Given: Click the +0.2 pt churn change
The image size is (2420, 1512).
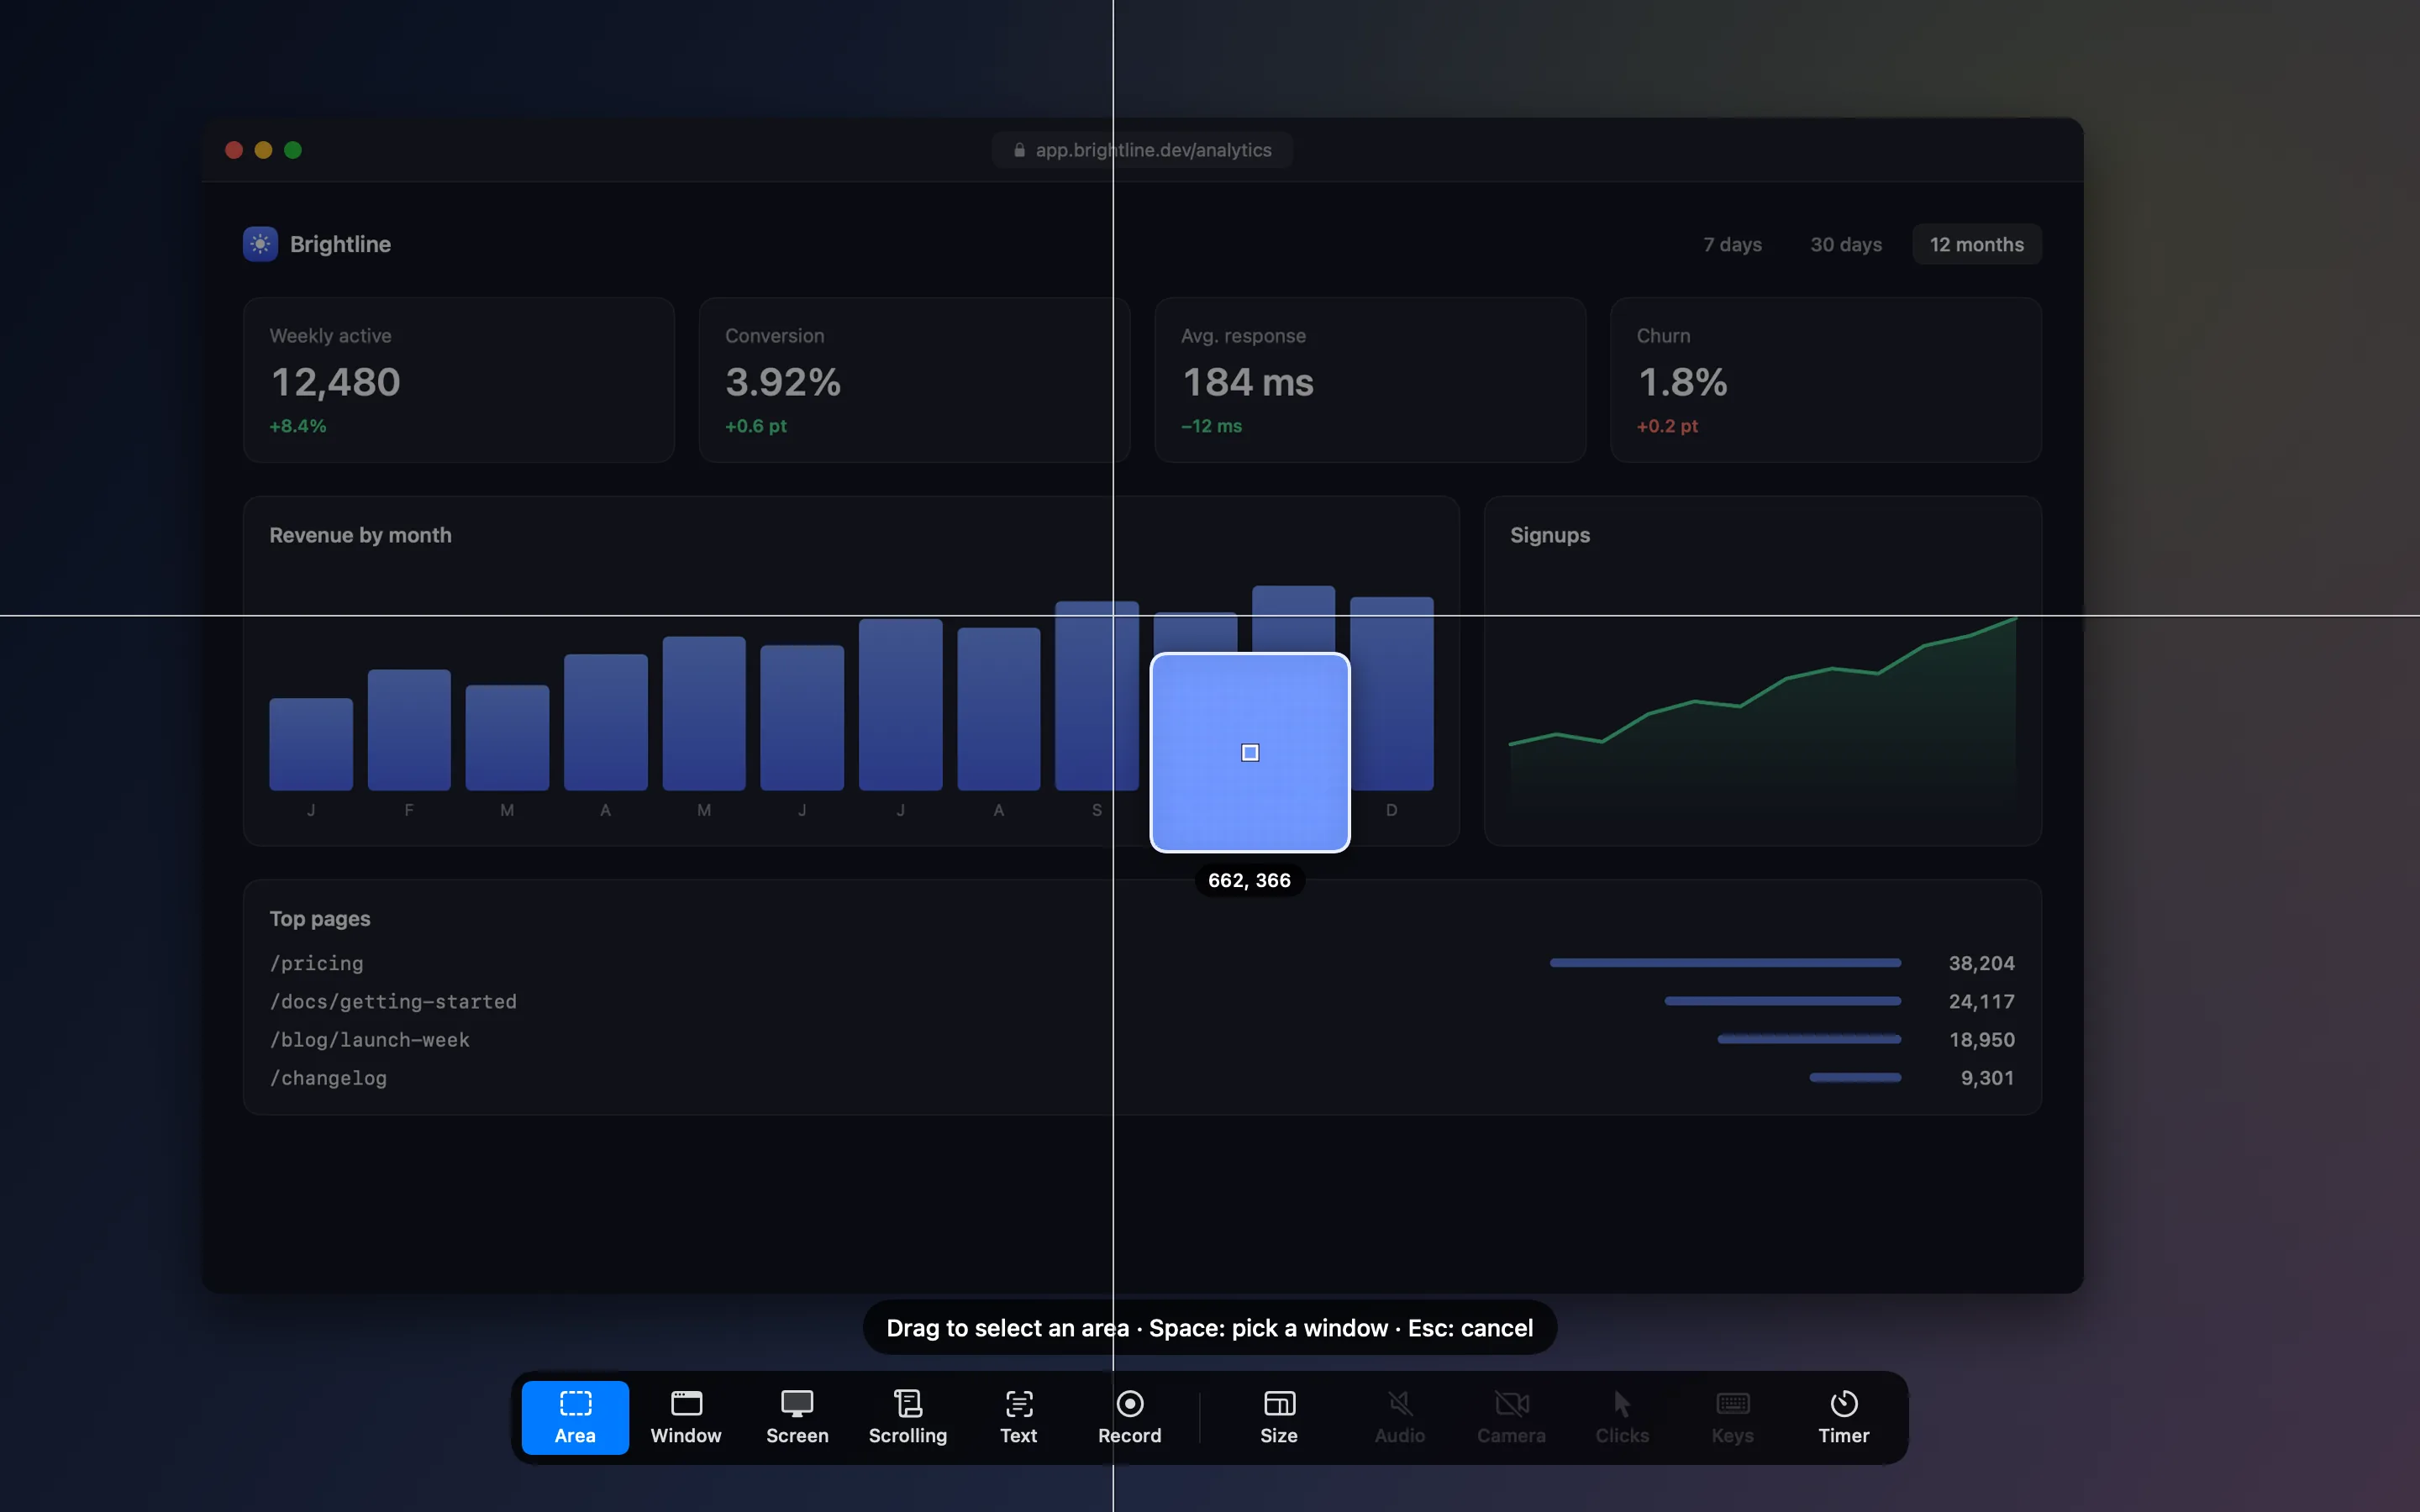Looking at the screenshot, I should [1667, 426].
